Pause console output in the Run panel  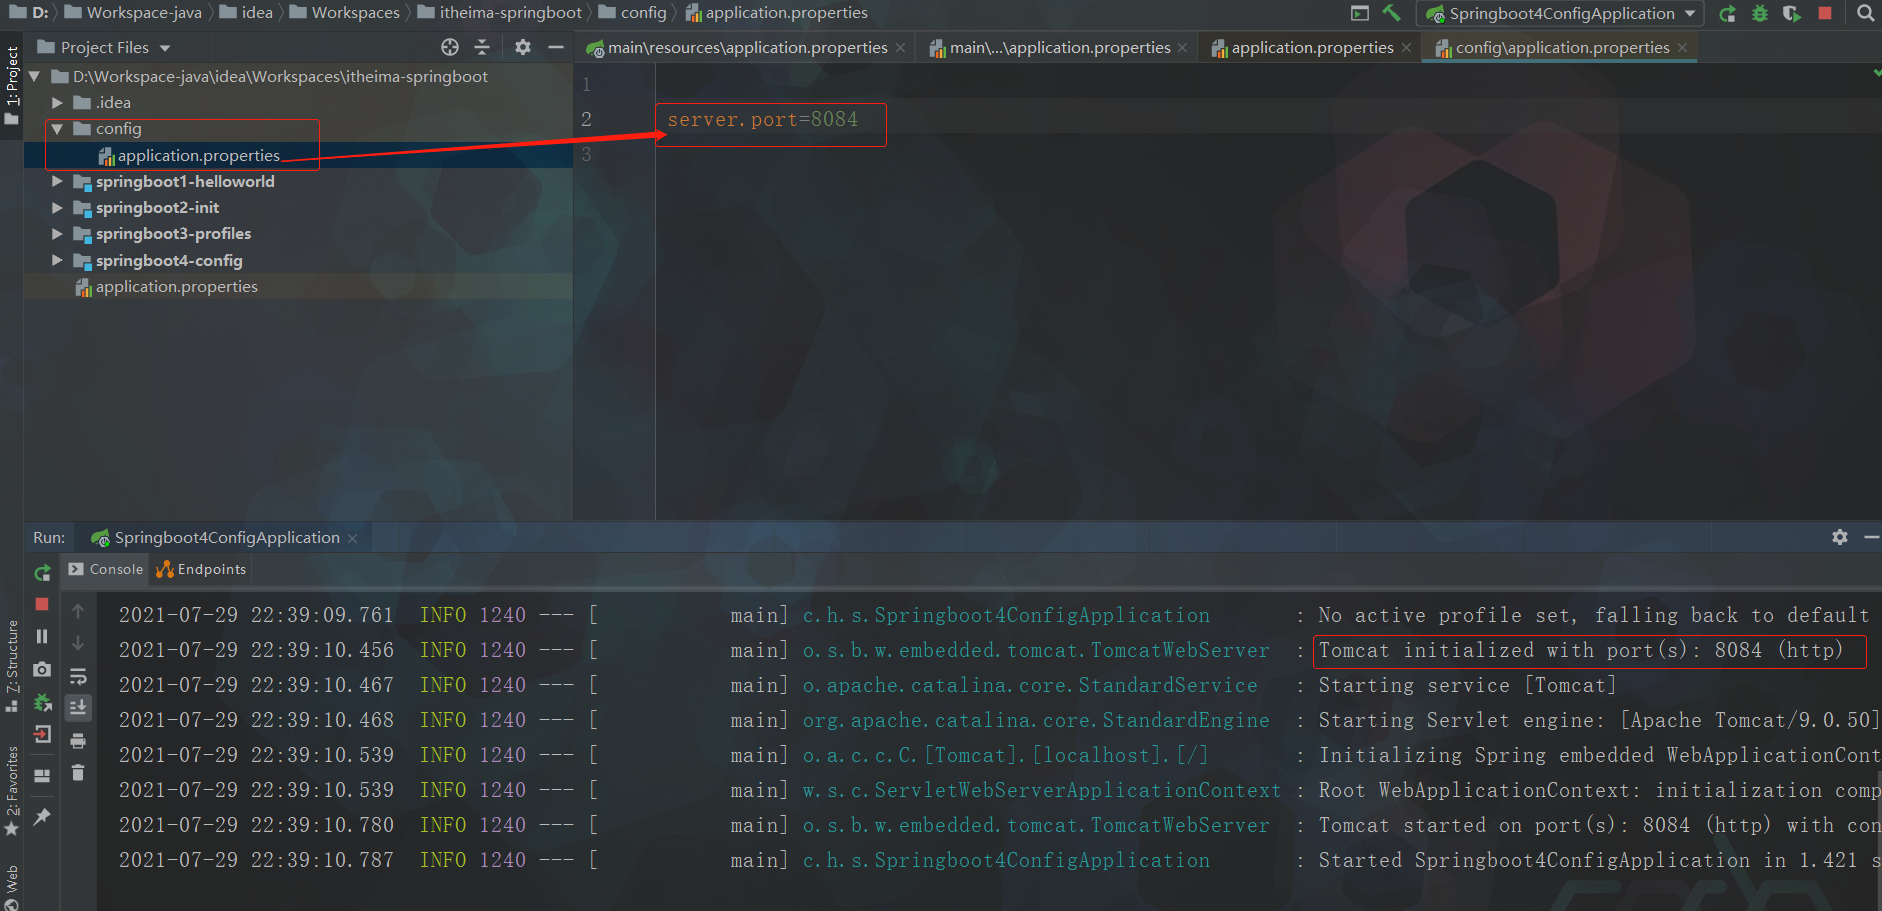42,636
